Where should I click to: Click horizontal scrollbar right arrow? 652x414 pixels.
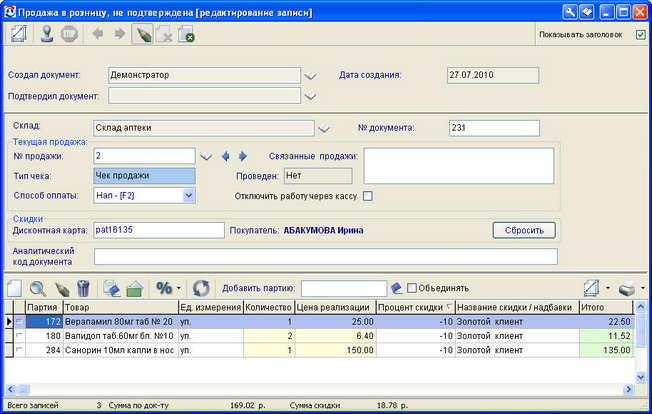628,389
